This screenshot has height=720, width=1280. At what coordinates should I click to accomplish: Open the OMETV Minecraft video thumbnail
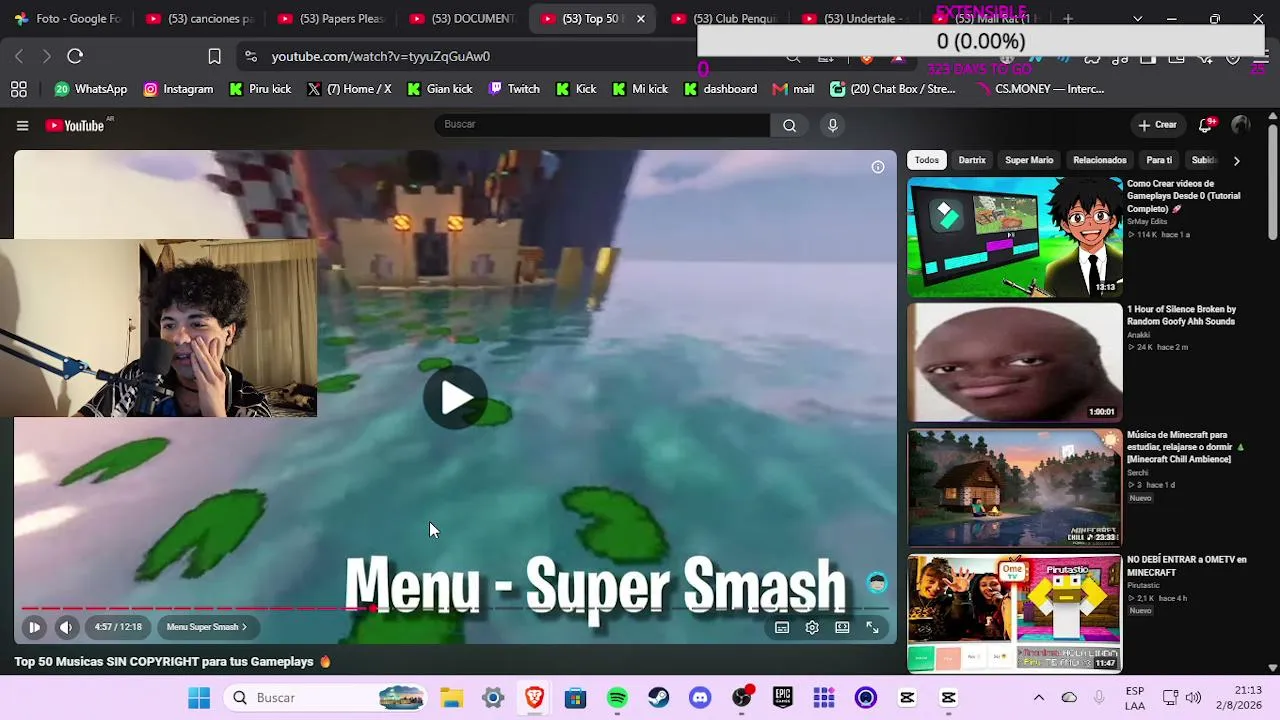coord(1015,613)
